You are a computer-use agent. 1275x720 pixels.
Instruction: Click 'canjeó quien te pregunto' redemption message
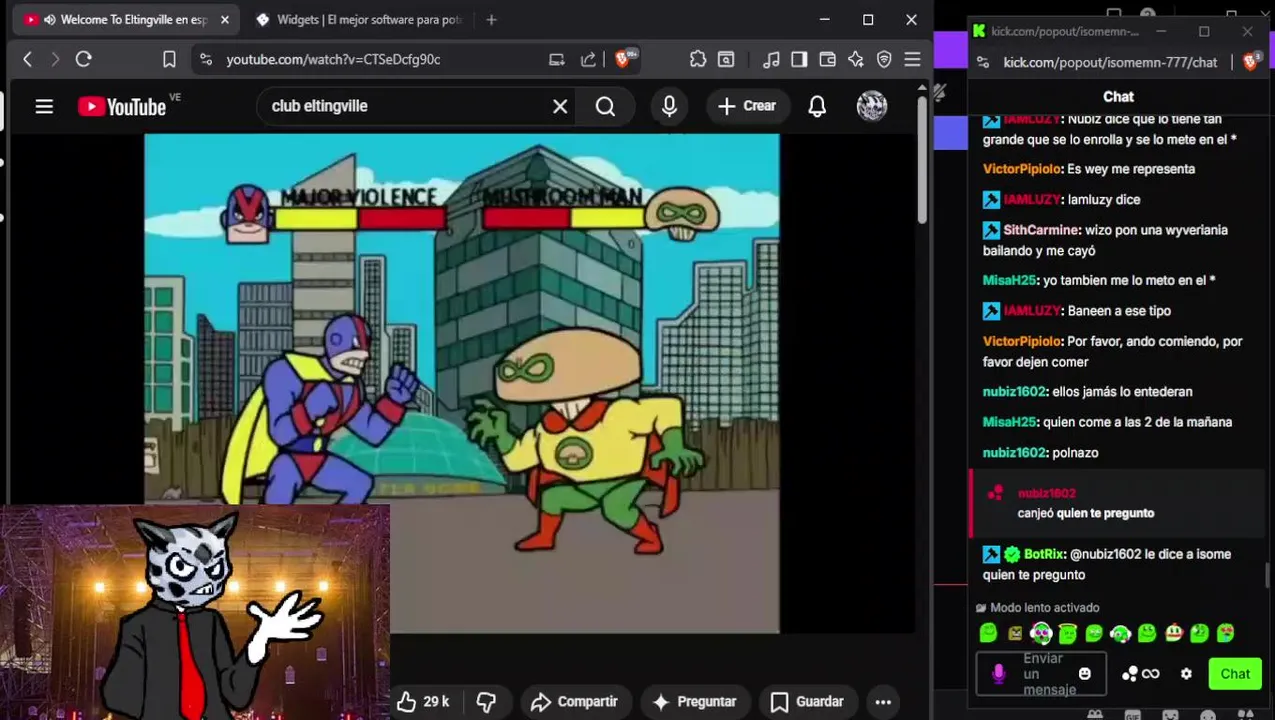click(1086, 513)
